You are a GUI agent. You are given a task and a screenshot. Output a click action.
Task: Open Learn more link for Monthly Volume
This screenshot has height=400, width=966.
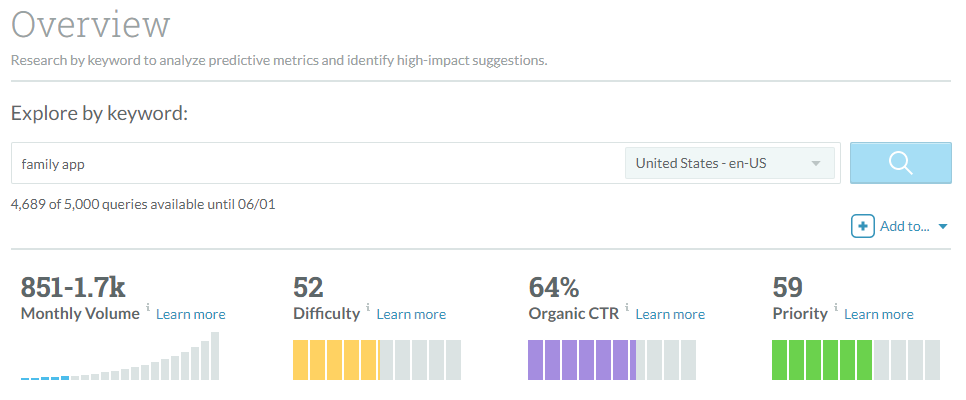coord(191,314)
